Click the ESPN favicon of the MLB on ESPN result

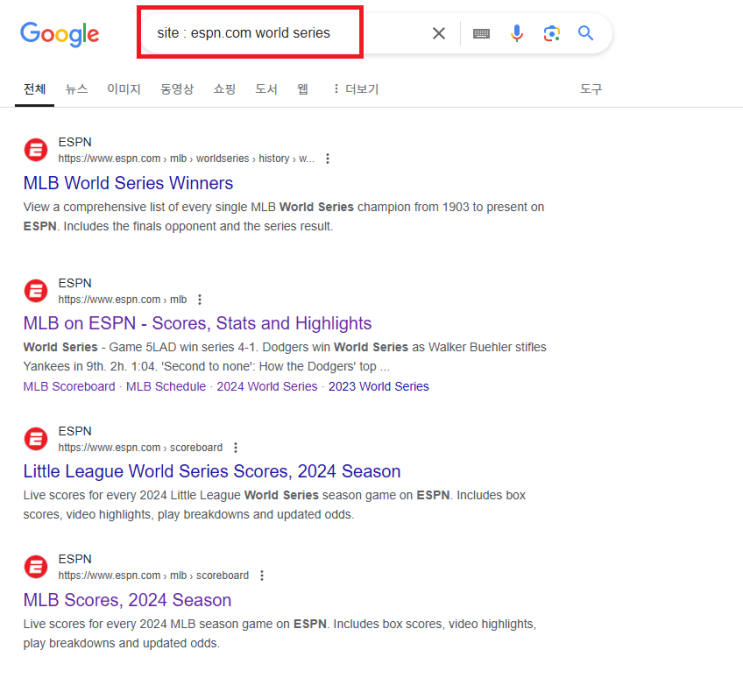coord(36,291)
